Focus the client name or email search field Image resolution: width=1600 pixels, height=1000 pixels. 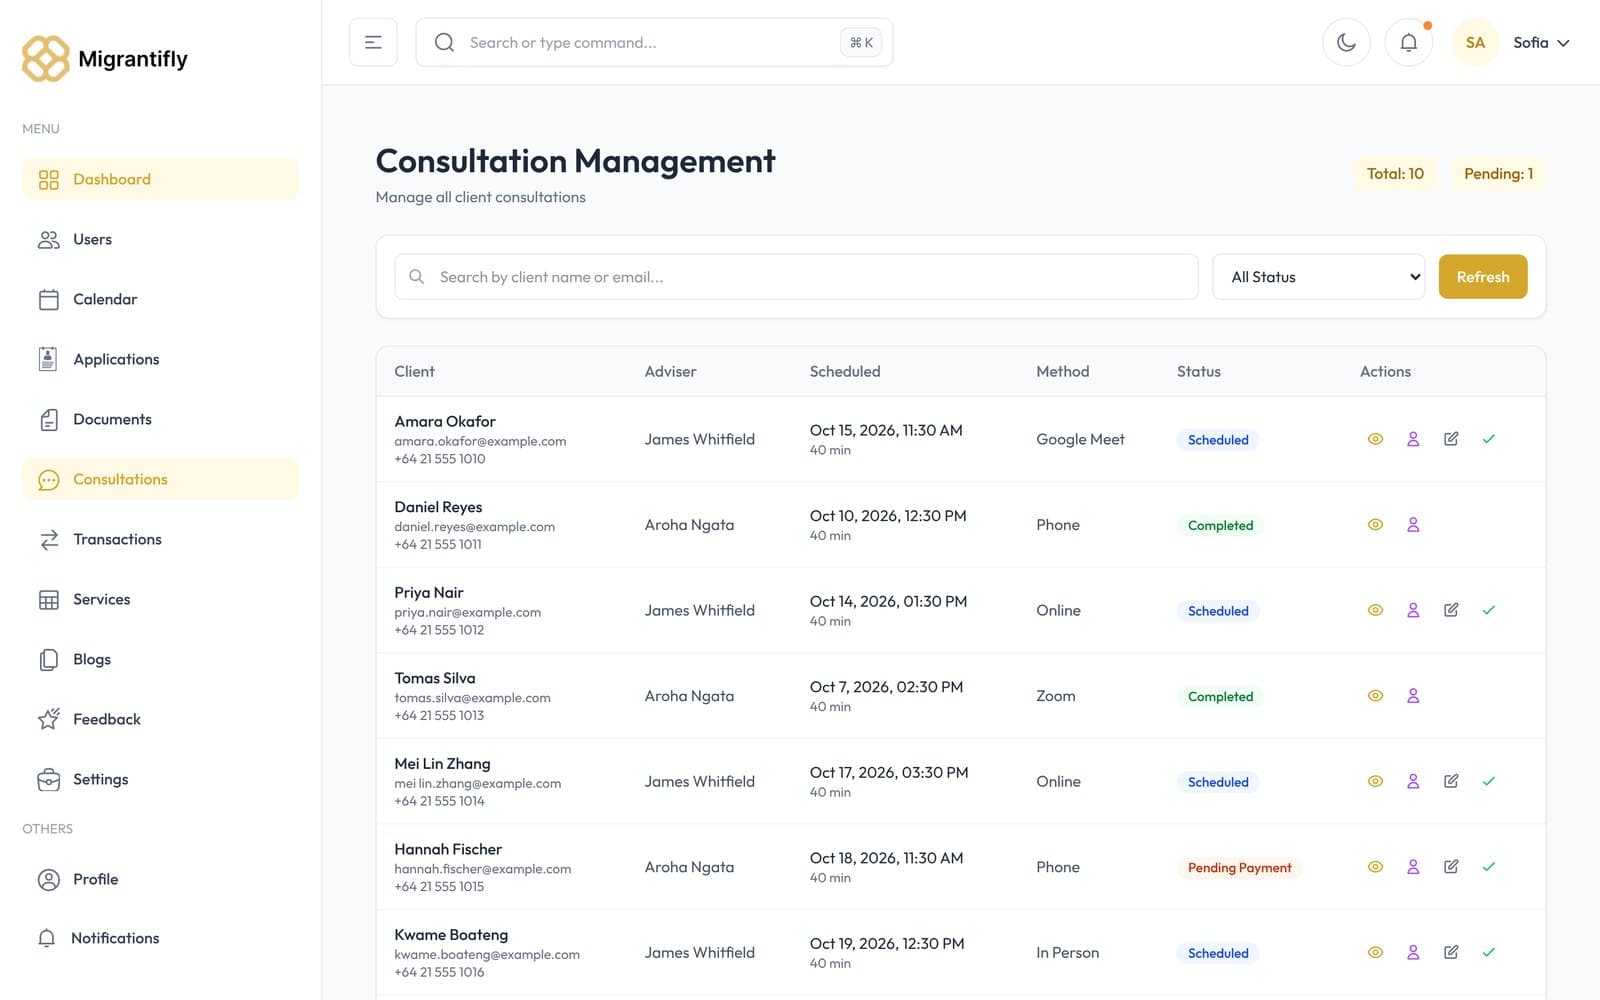point(796,277)
